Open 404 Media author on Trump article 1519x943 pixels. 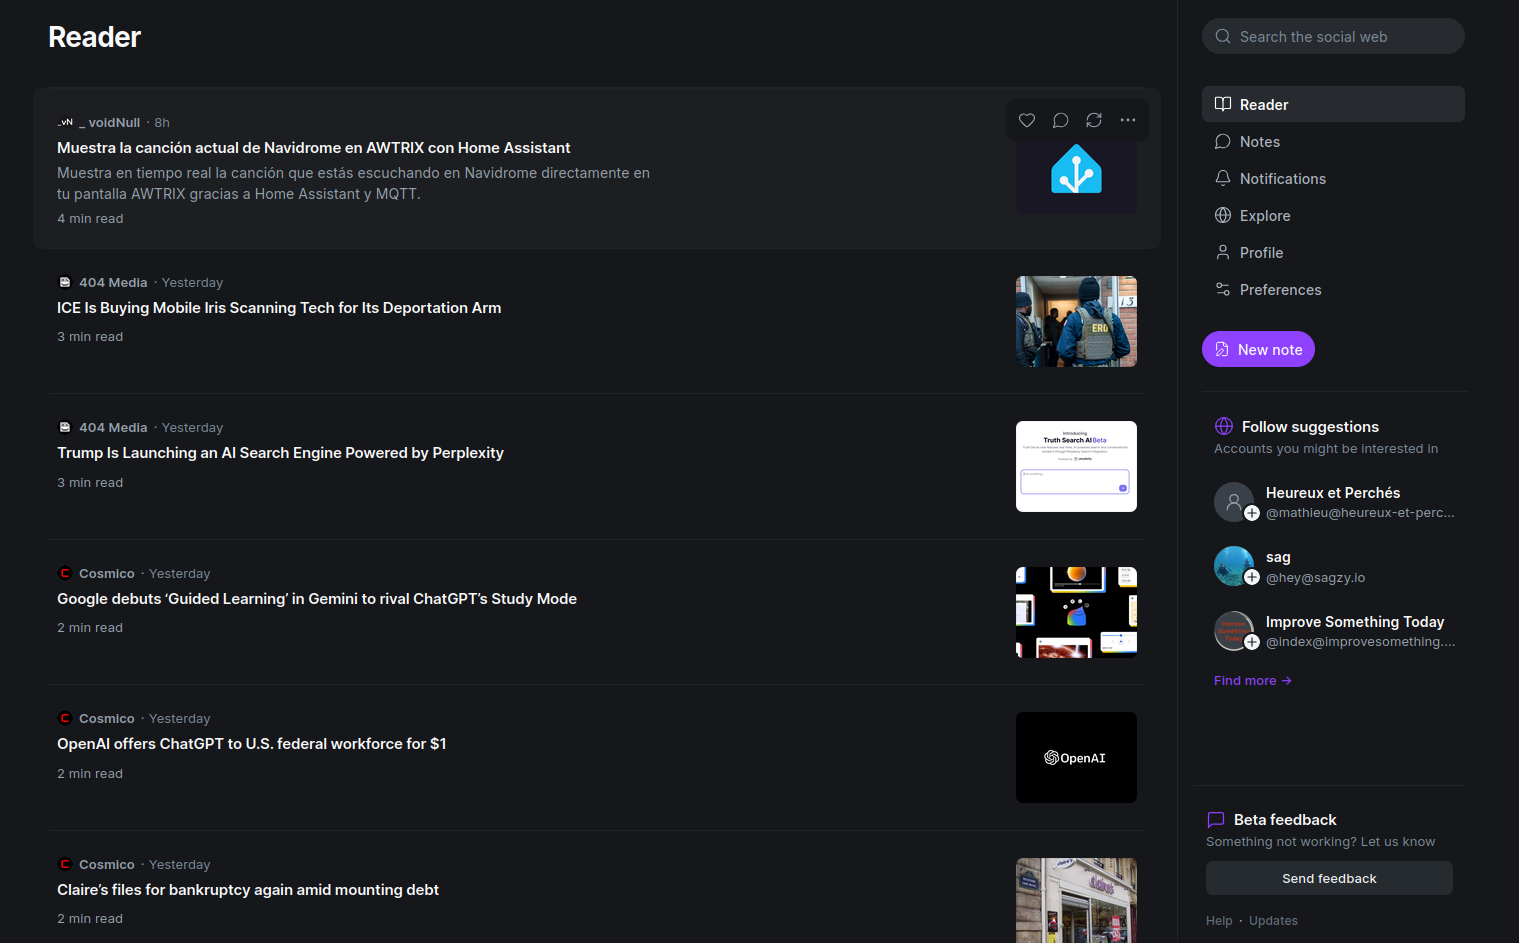click(x=113, y=427)
